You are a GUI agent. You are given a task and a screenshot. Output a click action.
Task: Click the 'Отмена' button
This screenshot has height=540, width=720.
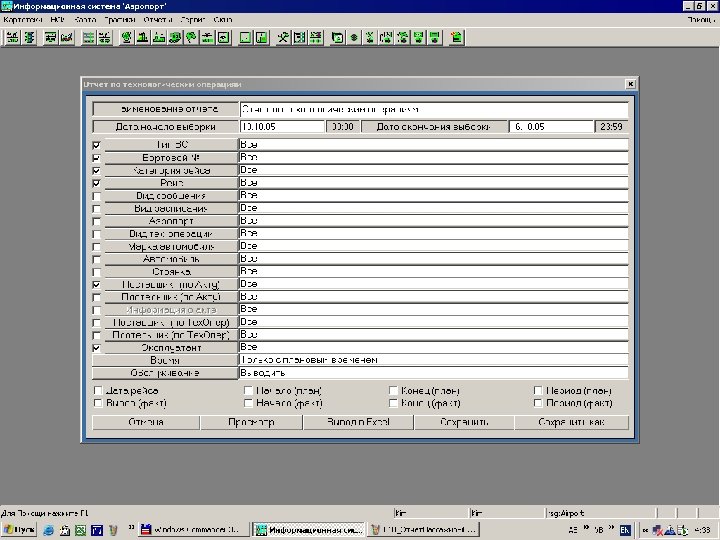pyautogui.click(x=146, y=423)
